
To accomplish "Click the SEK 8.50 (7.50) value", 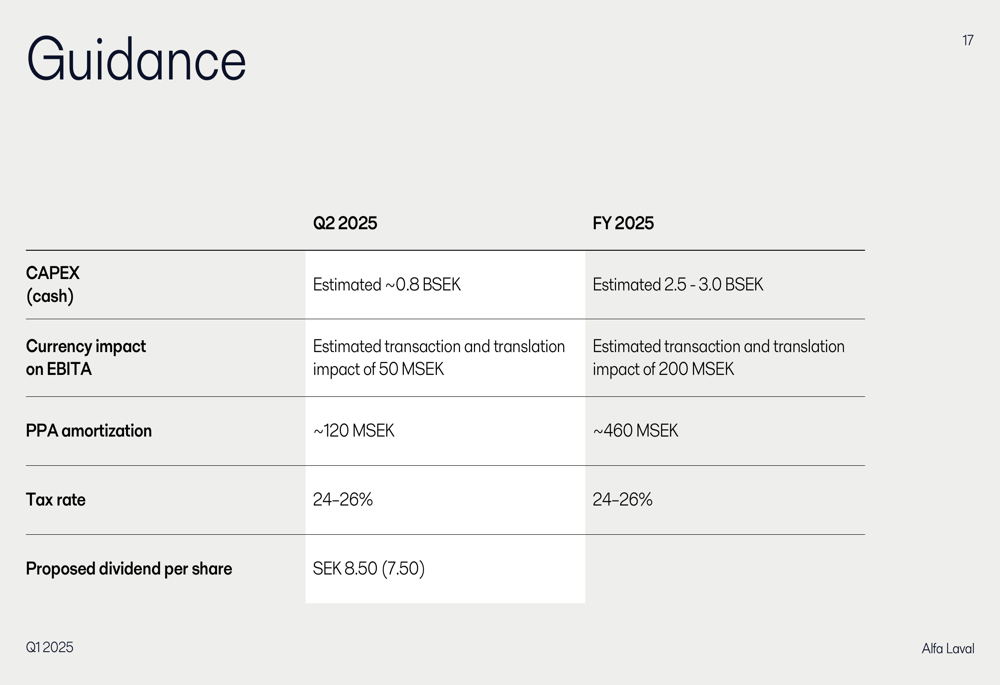I will (369, 569).
